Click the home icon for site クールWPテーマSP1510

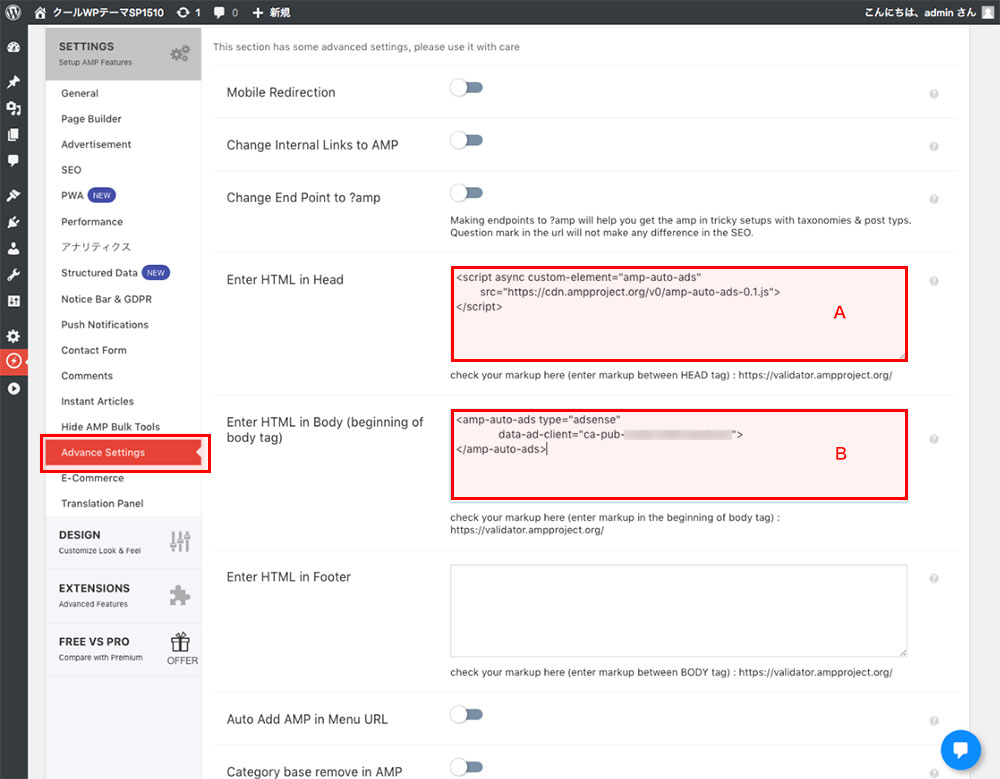click(40, 12)
